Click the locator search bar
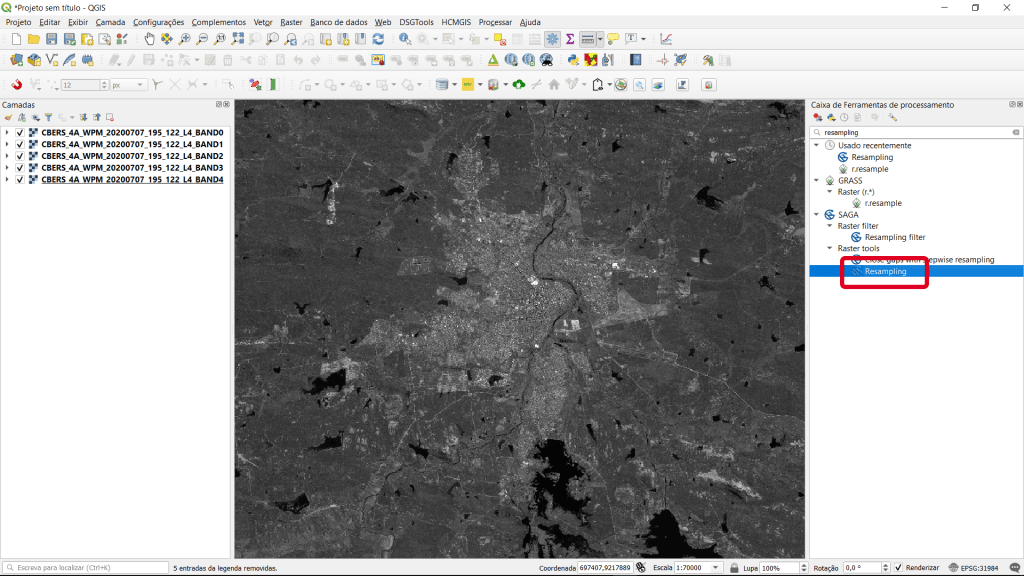1024x576 pixels. [86, 568]
